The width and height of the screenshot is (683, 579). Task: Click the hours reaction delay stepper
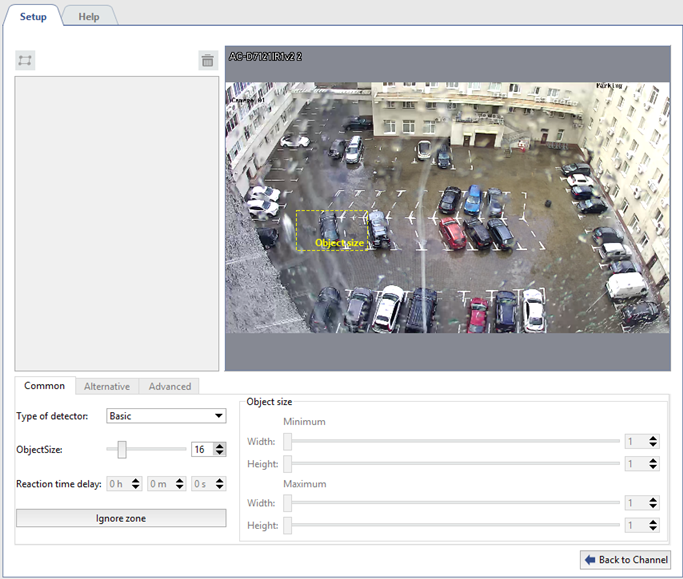tap(136, 484)
